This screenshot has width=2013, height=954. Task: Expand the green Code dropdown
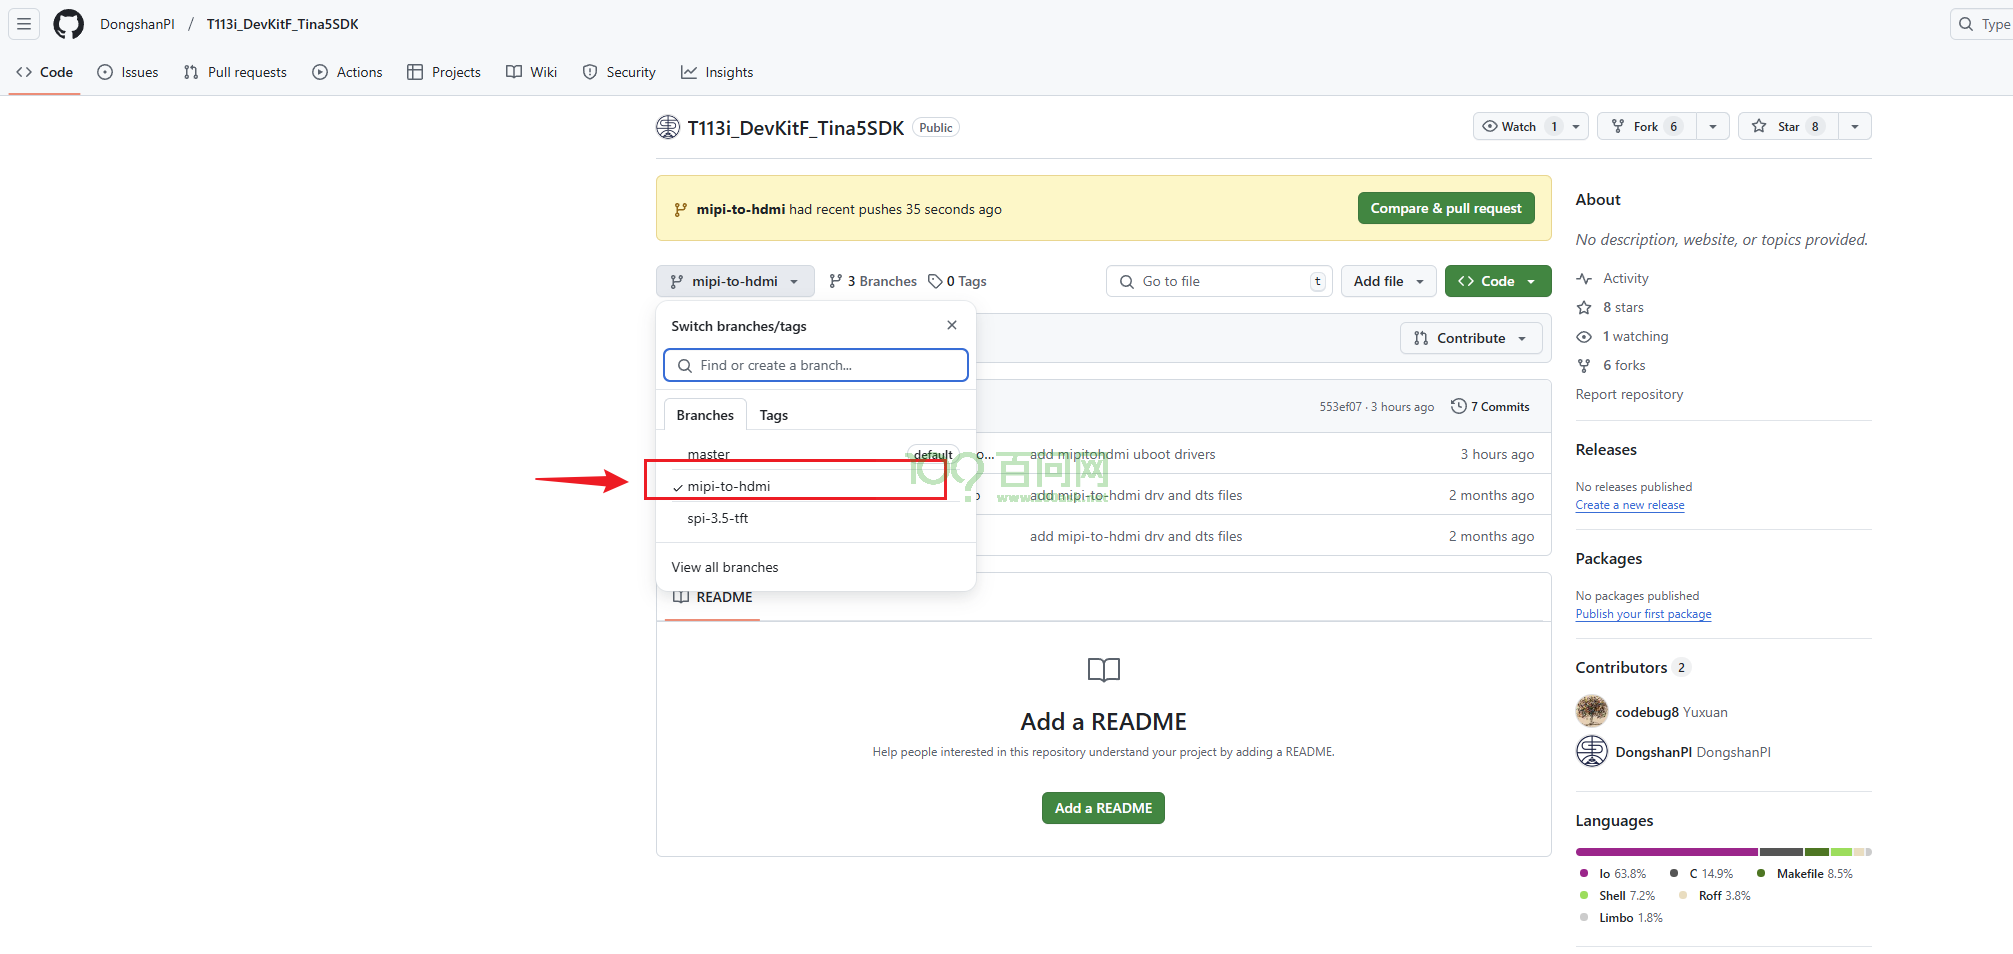(1497, 281)
